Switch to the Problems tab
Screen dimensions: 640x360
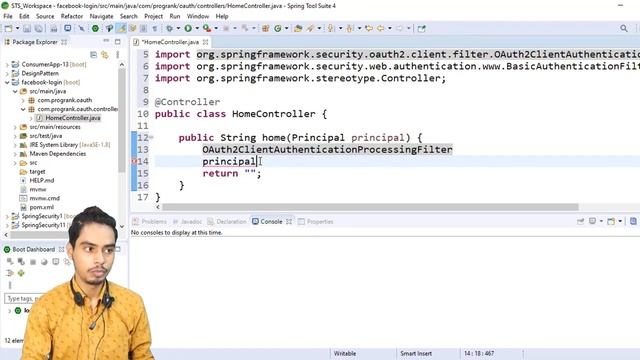[150, 222]
